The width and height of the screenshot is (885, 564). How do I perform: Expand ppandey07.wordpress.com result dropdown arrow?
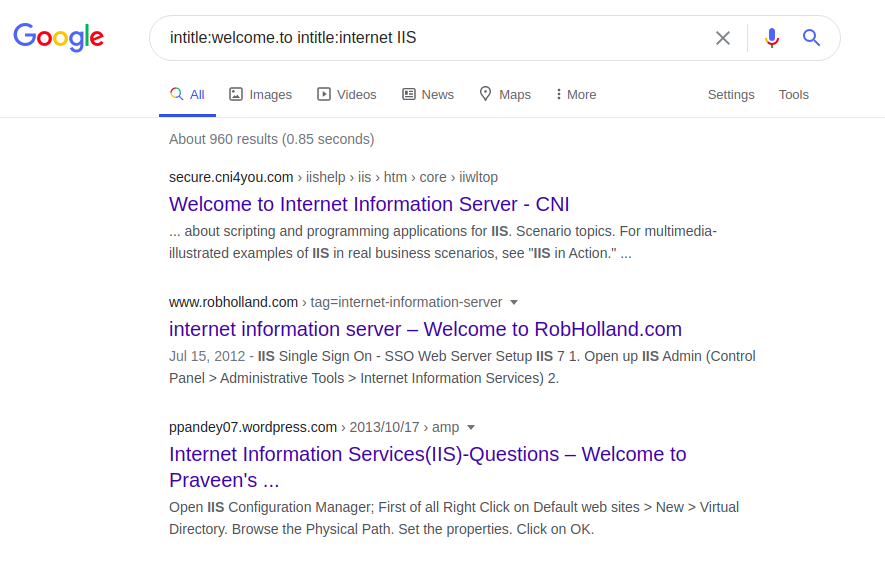(x=471, y=427)
